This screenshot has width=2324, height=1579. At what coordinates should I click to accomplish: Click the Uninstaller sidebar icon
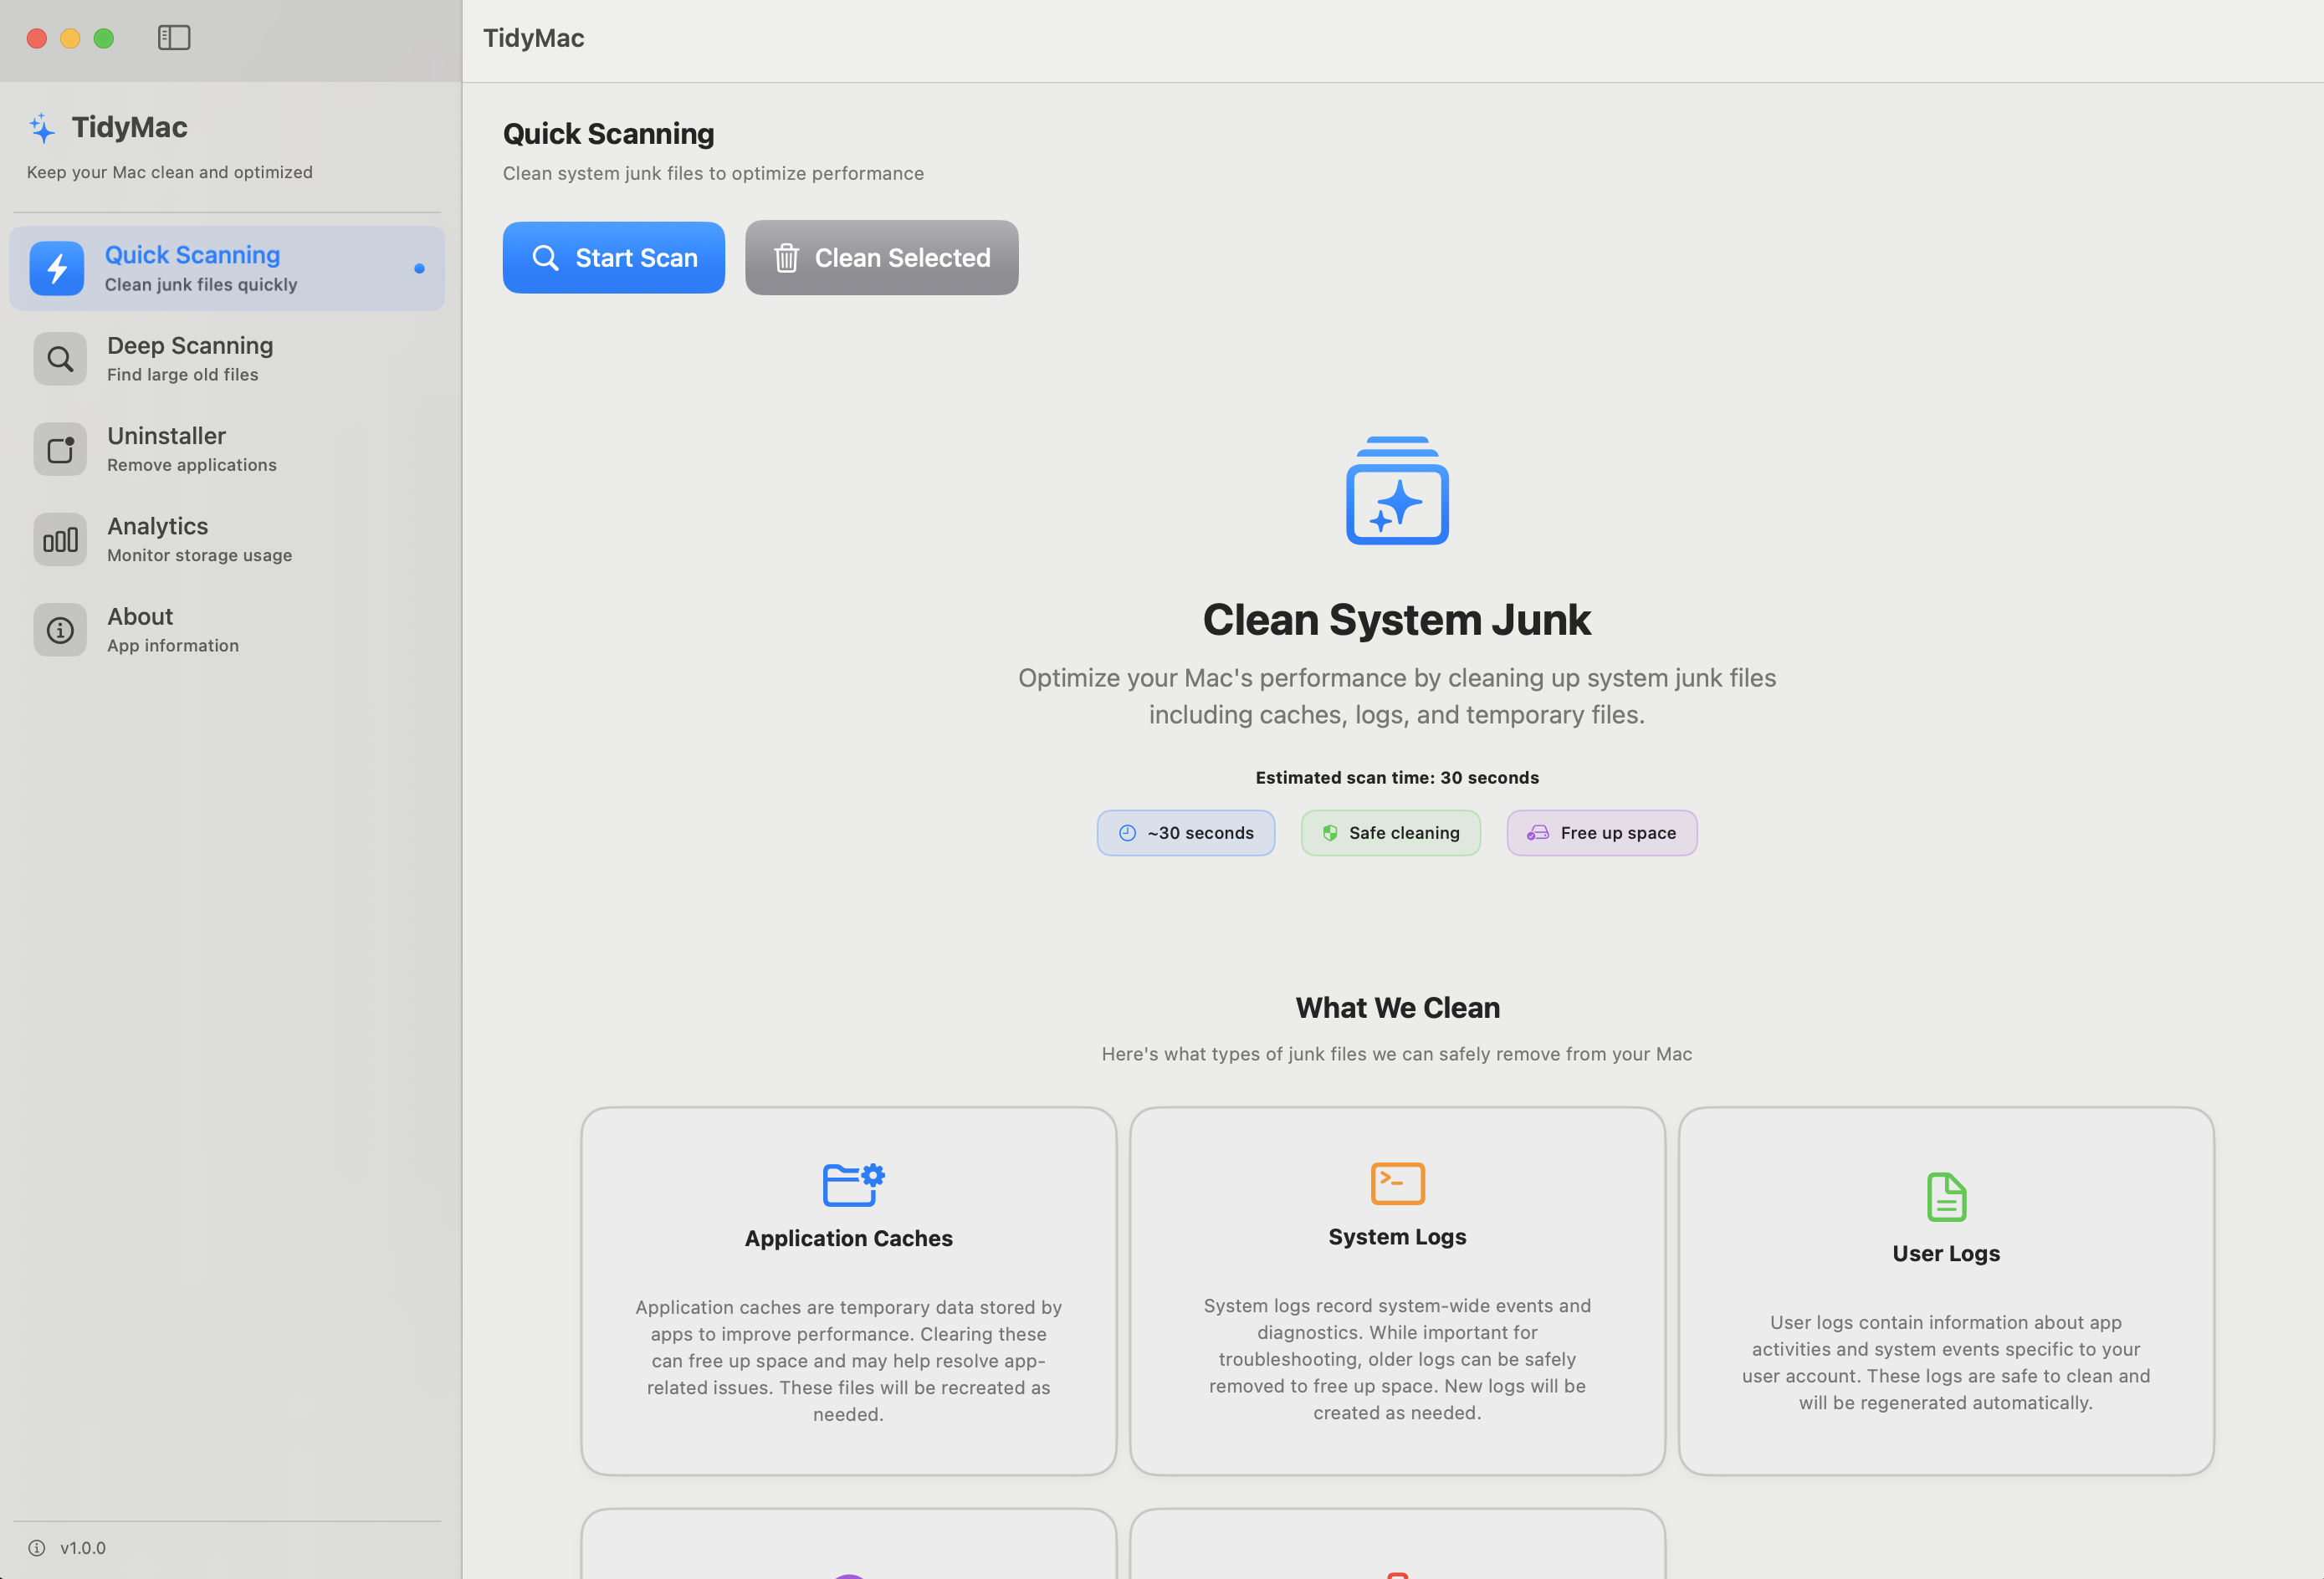tap(60, 449)
